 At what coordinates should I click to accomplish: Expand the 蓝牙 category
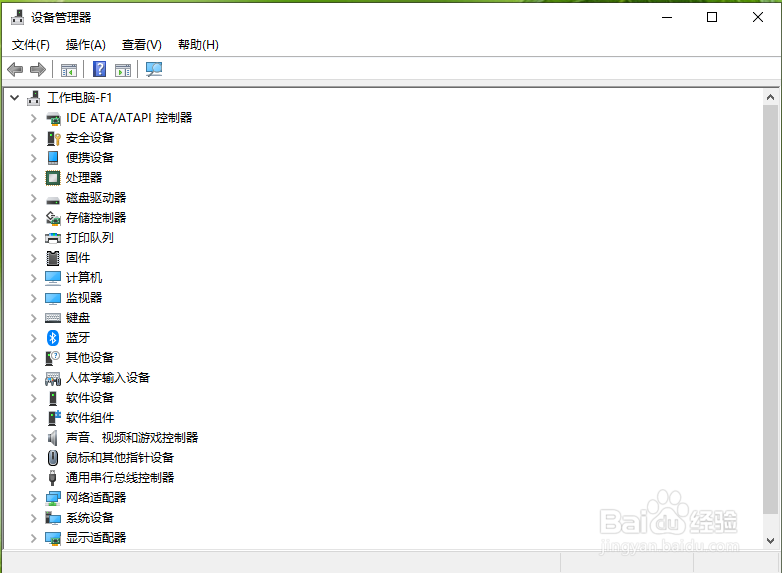click(x=33, y=338)
